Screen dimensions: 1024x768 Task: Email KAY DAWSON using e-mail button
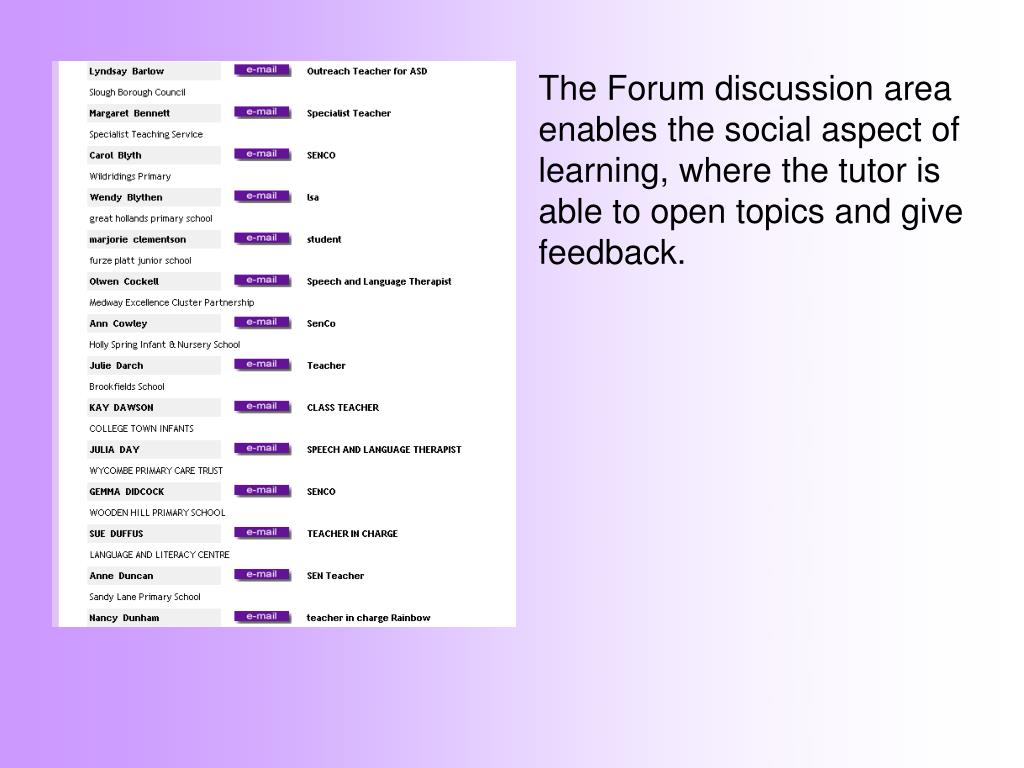(262, 406)
